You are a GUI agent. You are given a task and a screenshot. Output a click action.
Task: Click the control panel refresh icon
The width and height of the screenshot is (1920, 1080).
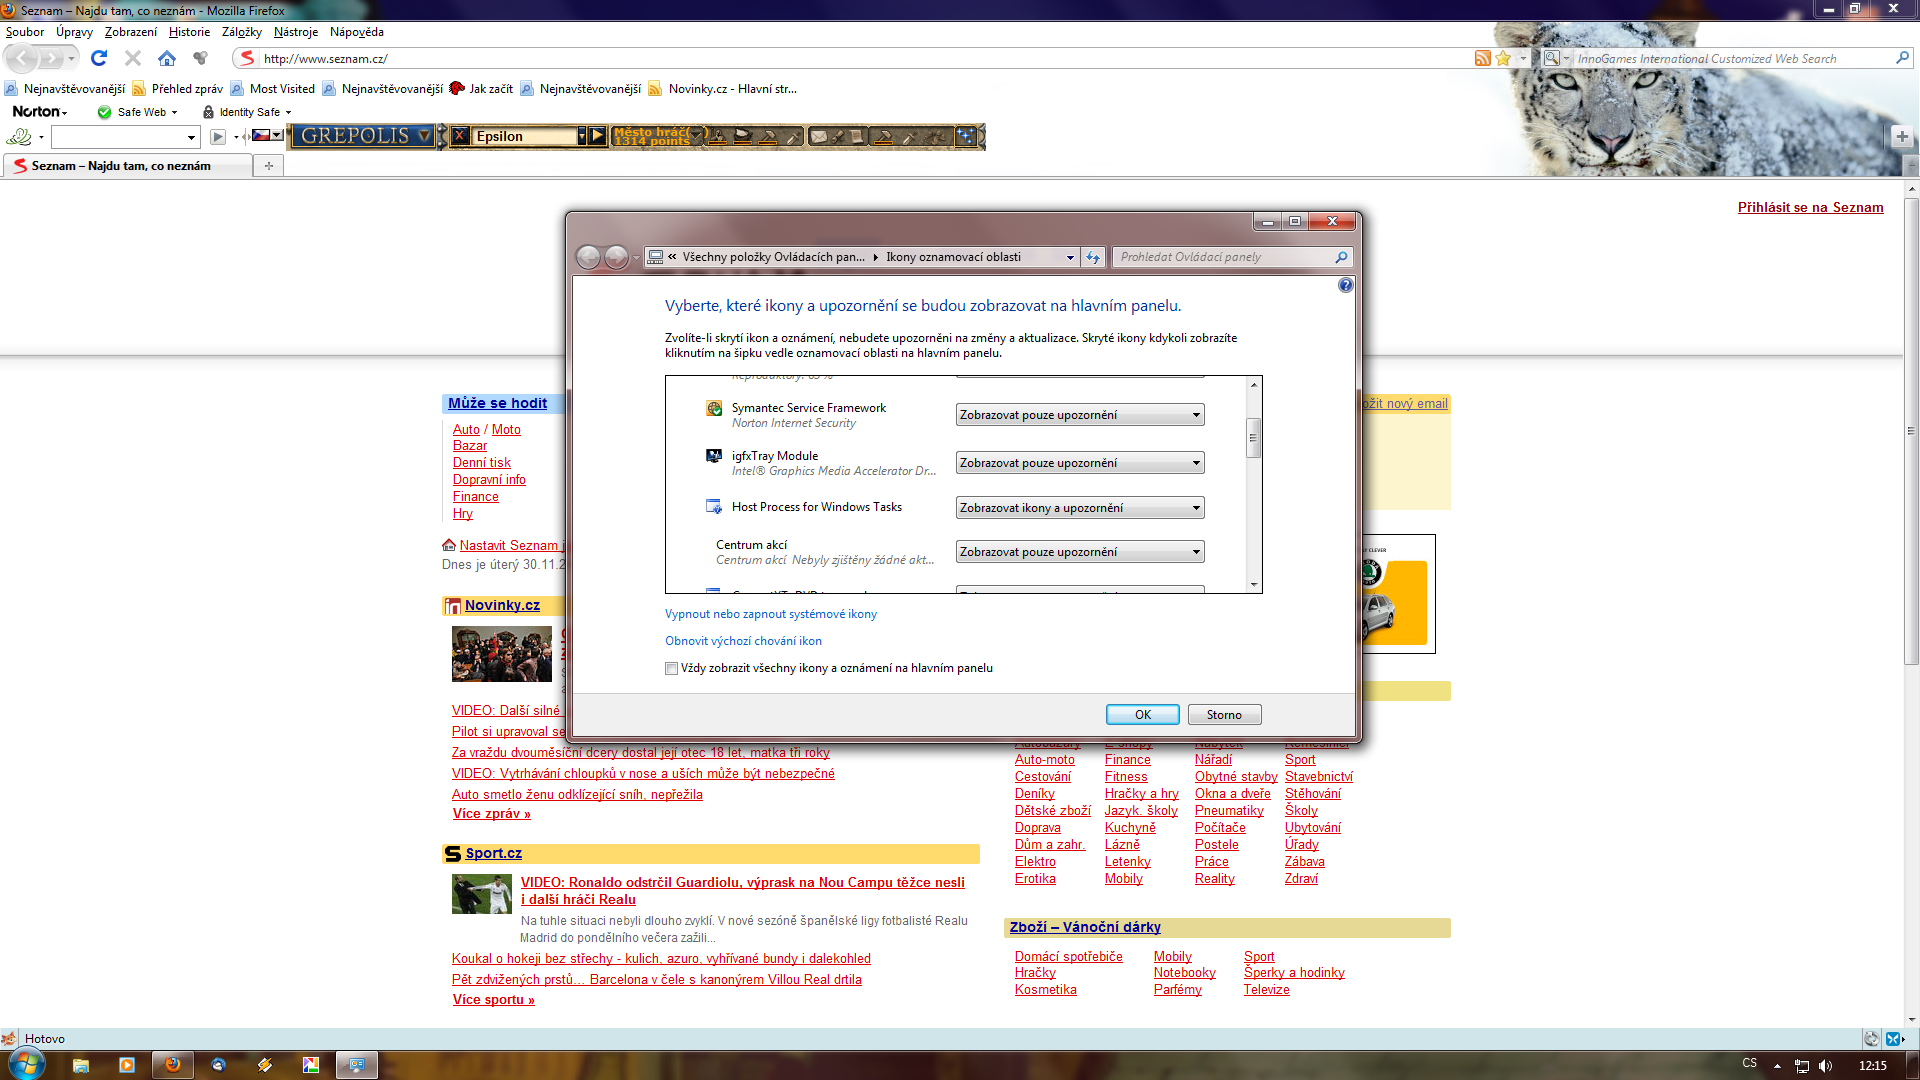tap(1093, 257)
